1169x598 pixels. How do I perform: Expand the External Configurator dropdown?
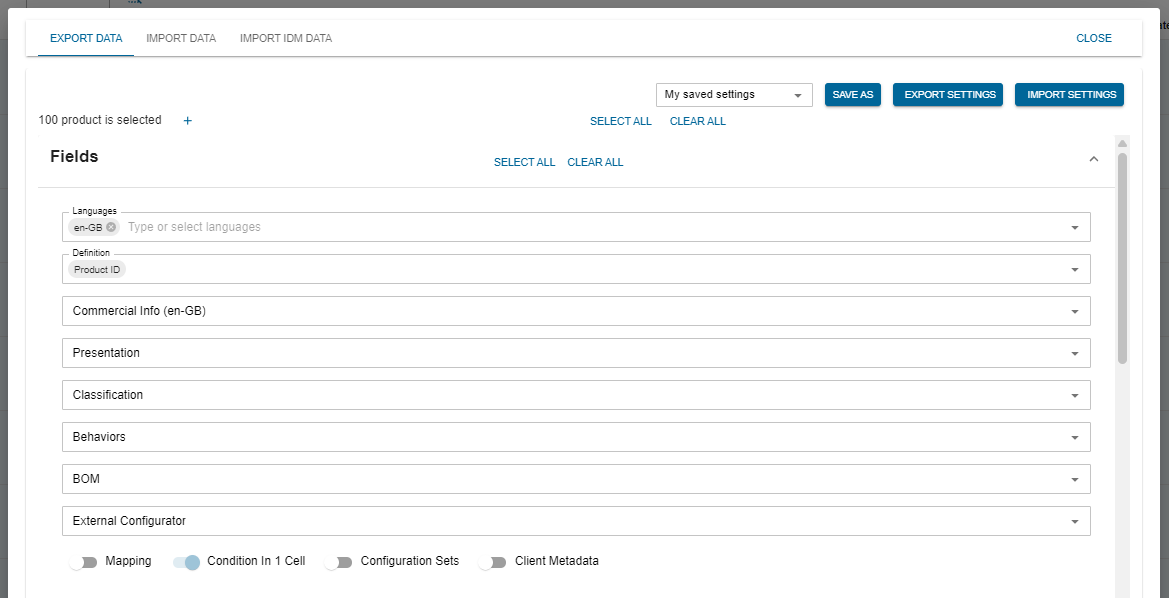(576, 520)
